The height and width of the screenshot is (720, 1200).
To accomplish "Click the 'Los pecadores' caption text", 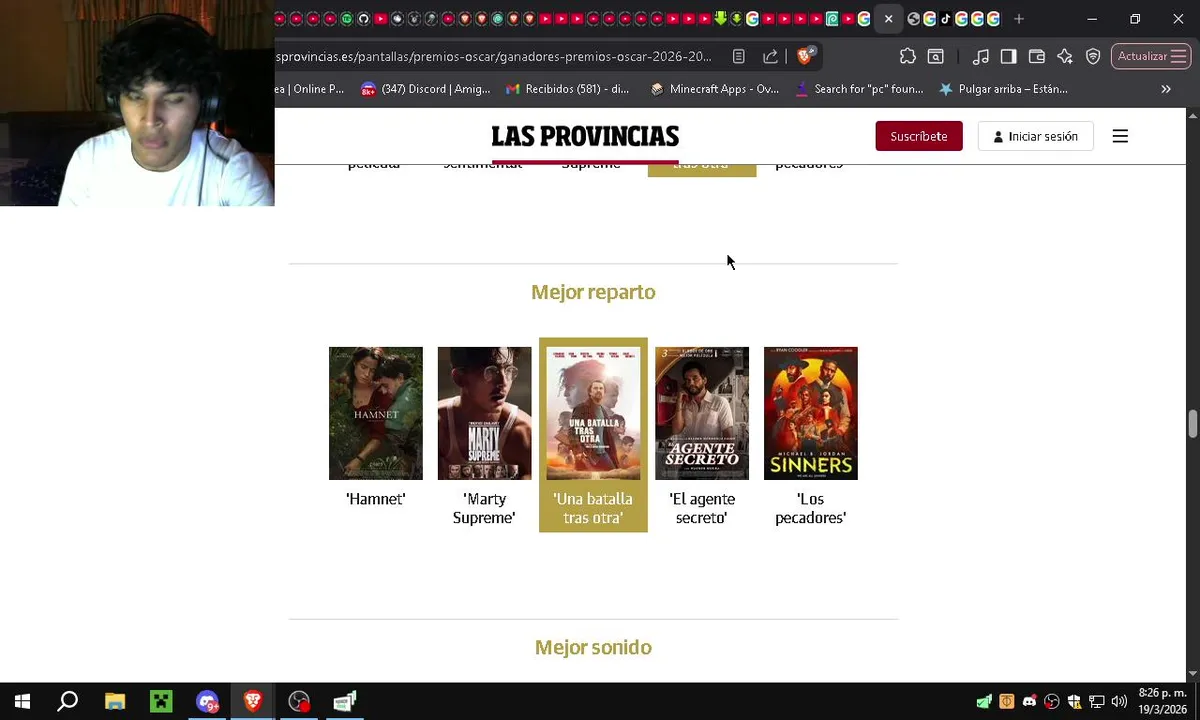I will coord(811,508).
